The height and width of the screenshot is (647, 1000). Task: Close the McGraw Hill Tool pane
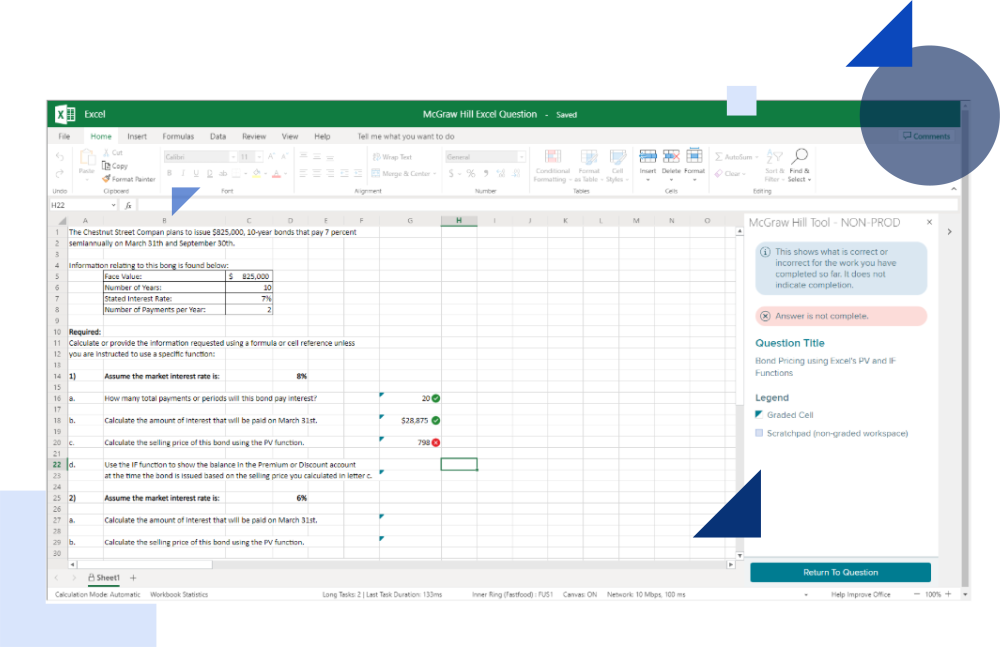click(x=929, y=222)
